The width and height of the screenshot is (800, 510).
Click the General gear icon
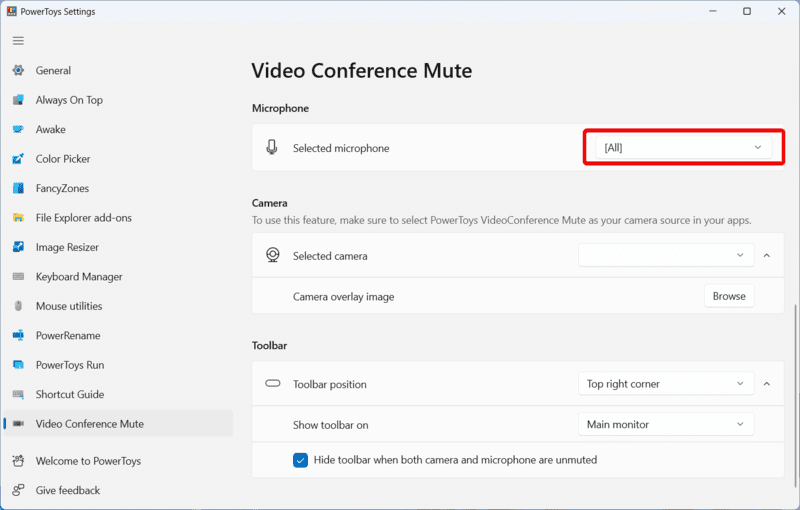coord(18,70)
